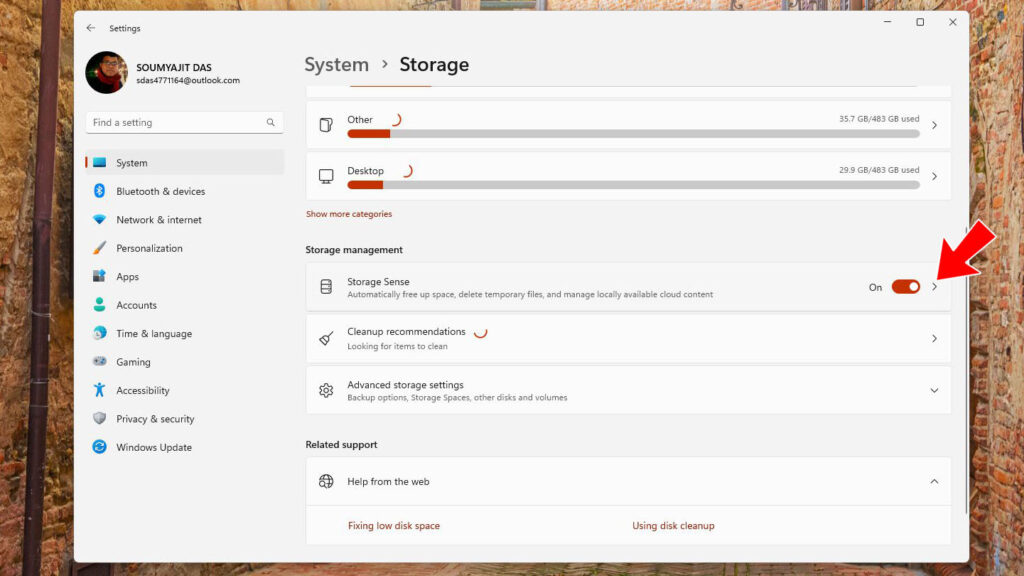
Task: Turn off the Storage Sense toggle
Action: click(x=905, y=287)
